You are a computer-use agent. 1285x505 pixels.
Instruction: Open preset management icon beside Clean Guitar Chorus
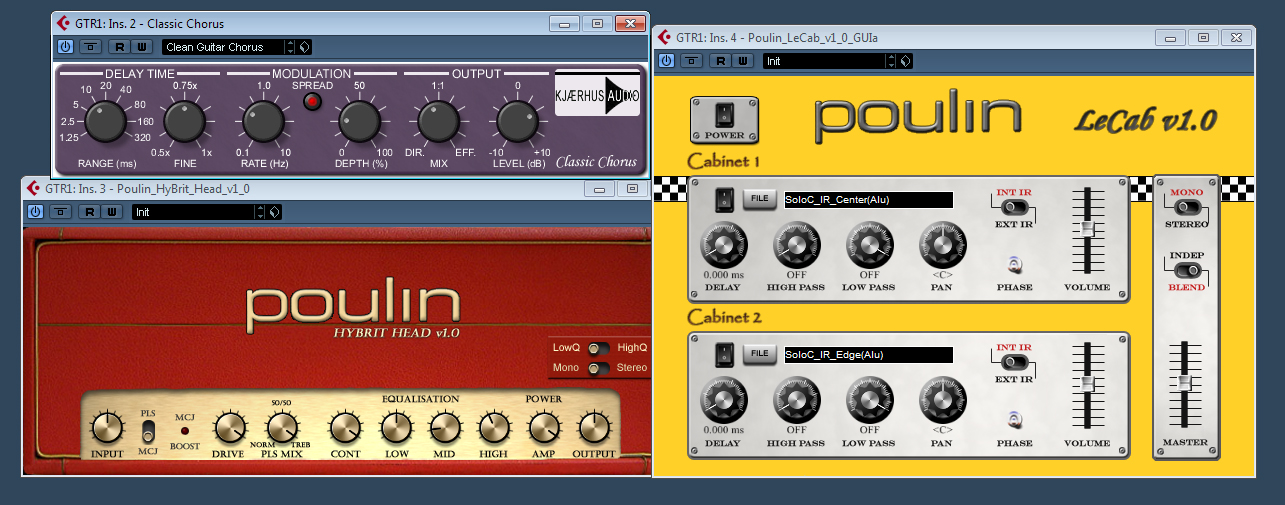pyautogui.click(x=304, y=46)
